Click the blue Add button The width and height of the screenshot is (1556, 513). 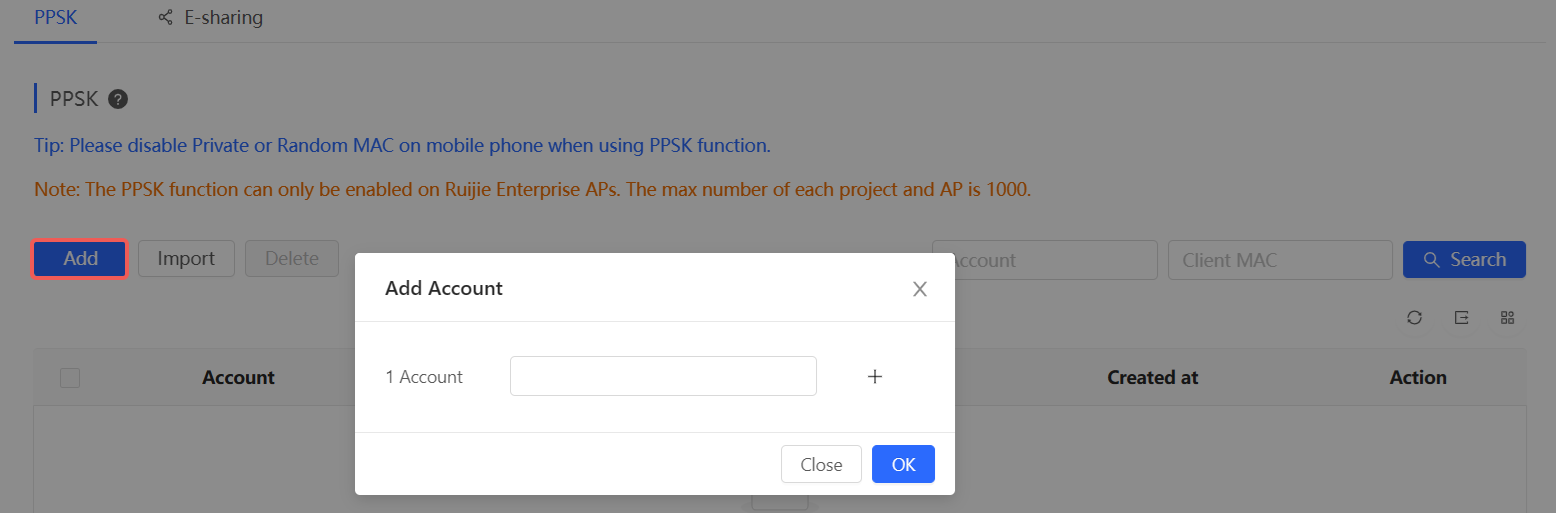click(80, 259)
